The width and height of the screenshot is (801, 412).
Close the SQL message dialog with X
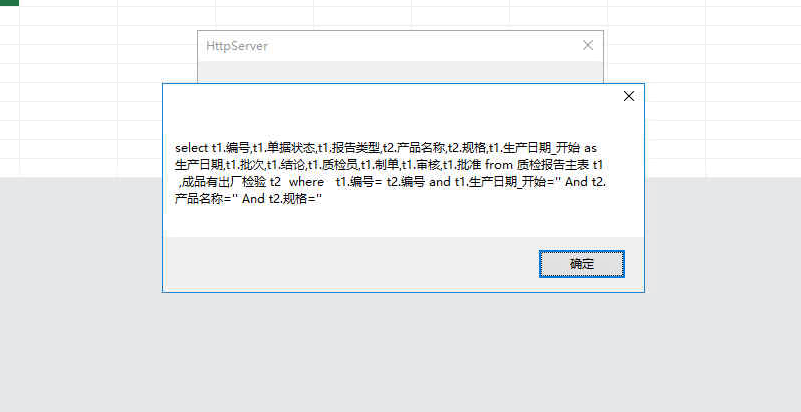coord(629,96)
